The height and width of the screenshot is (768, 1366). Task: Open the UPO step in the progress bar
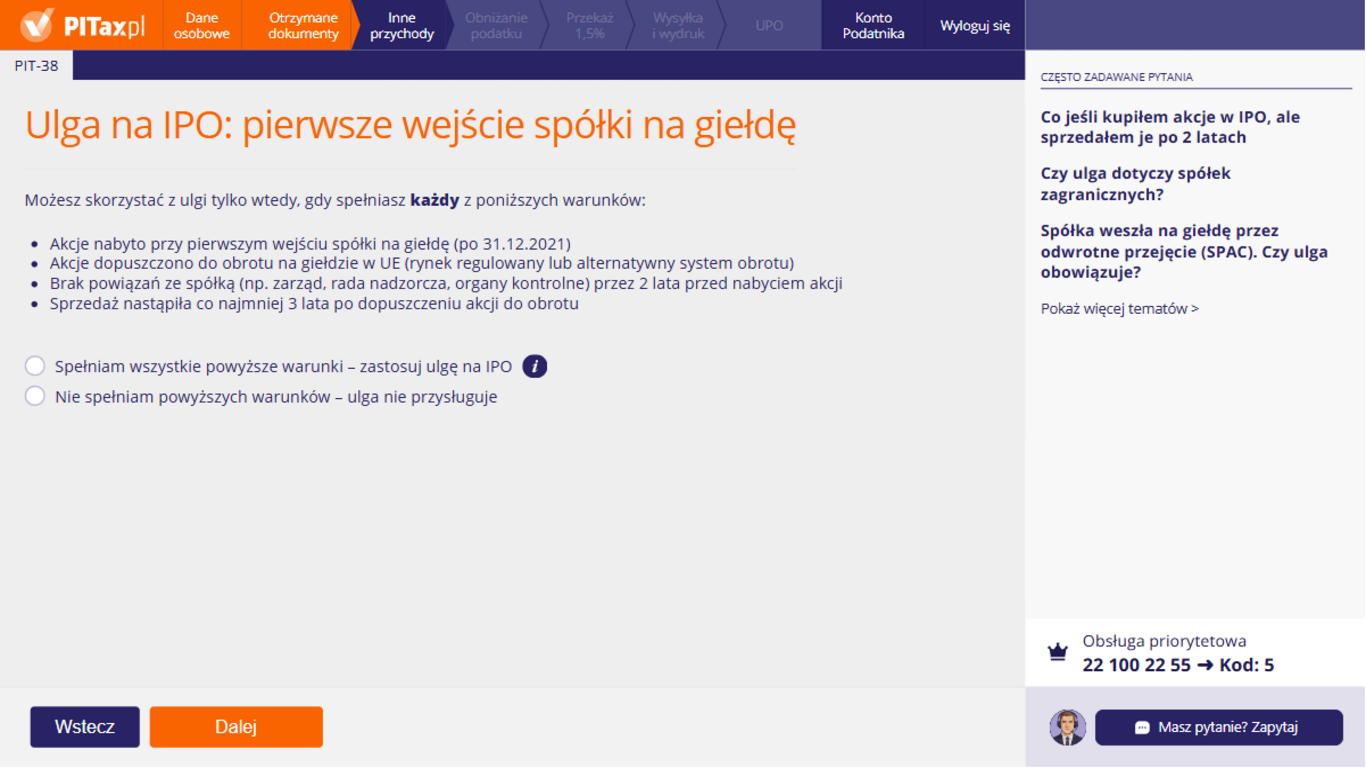(768, 24)
